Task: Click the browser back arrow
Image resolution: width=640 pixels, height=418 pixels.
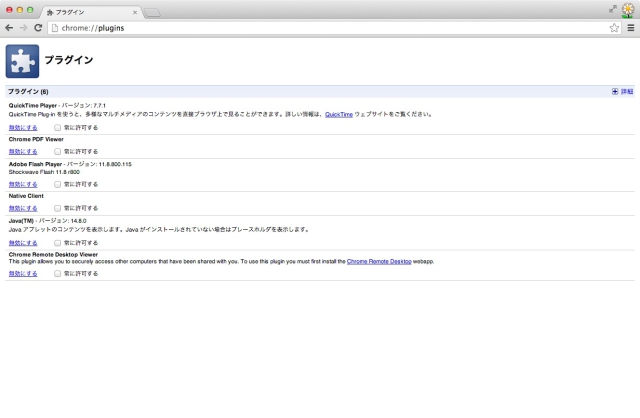Action: 9,28
